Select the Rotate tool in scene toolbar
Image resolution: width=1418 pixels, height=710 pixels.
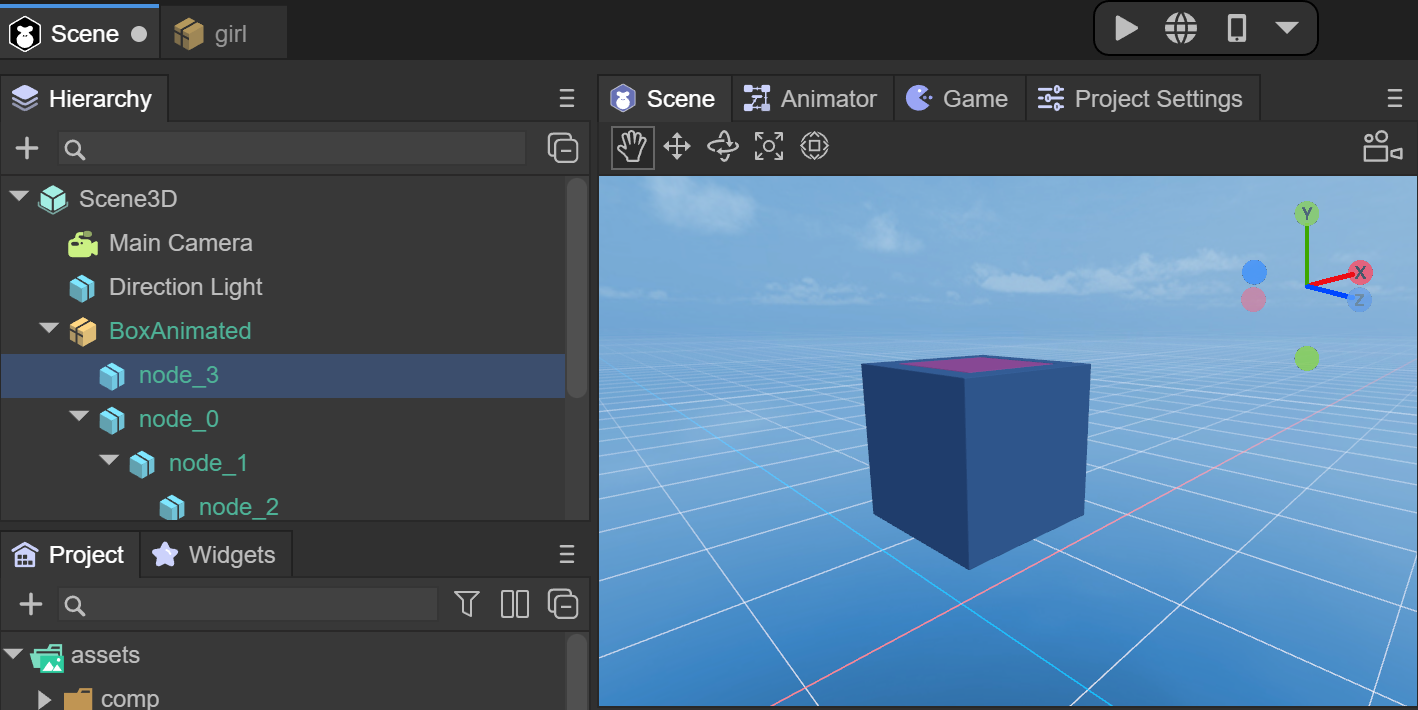click(722, 148)
